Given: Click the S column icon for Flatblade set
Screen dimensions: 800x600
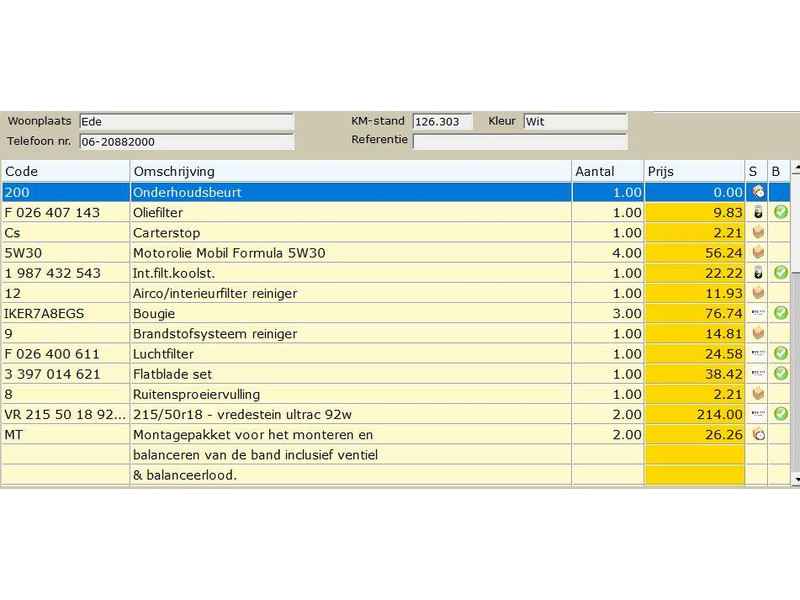Looking at the screenshot, I should tap(758, 374).
